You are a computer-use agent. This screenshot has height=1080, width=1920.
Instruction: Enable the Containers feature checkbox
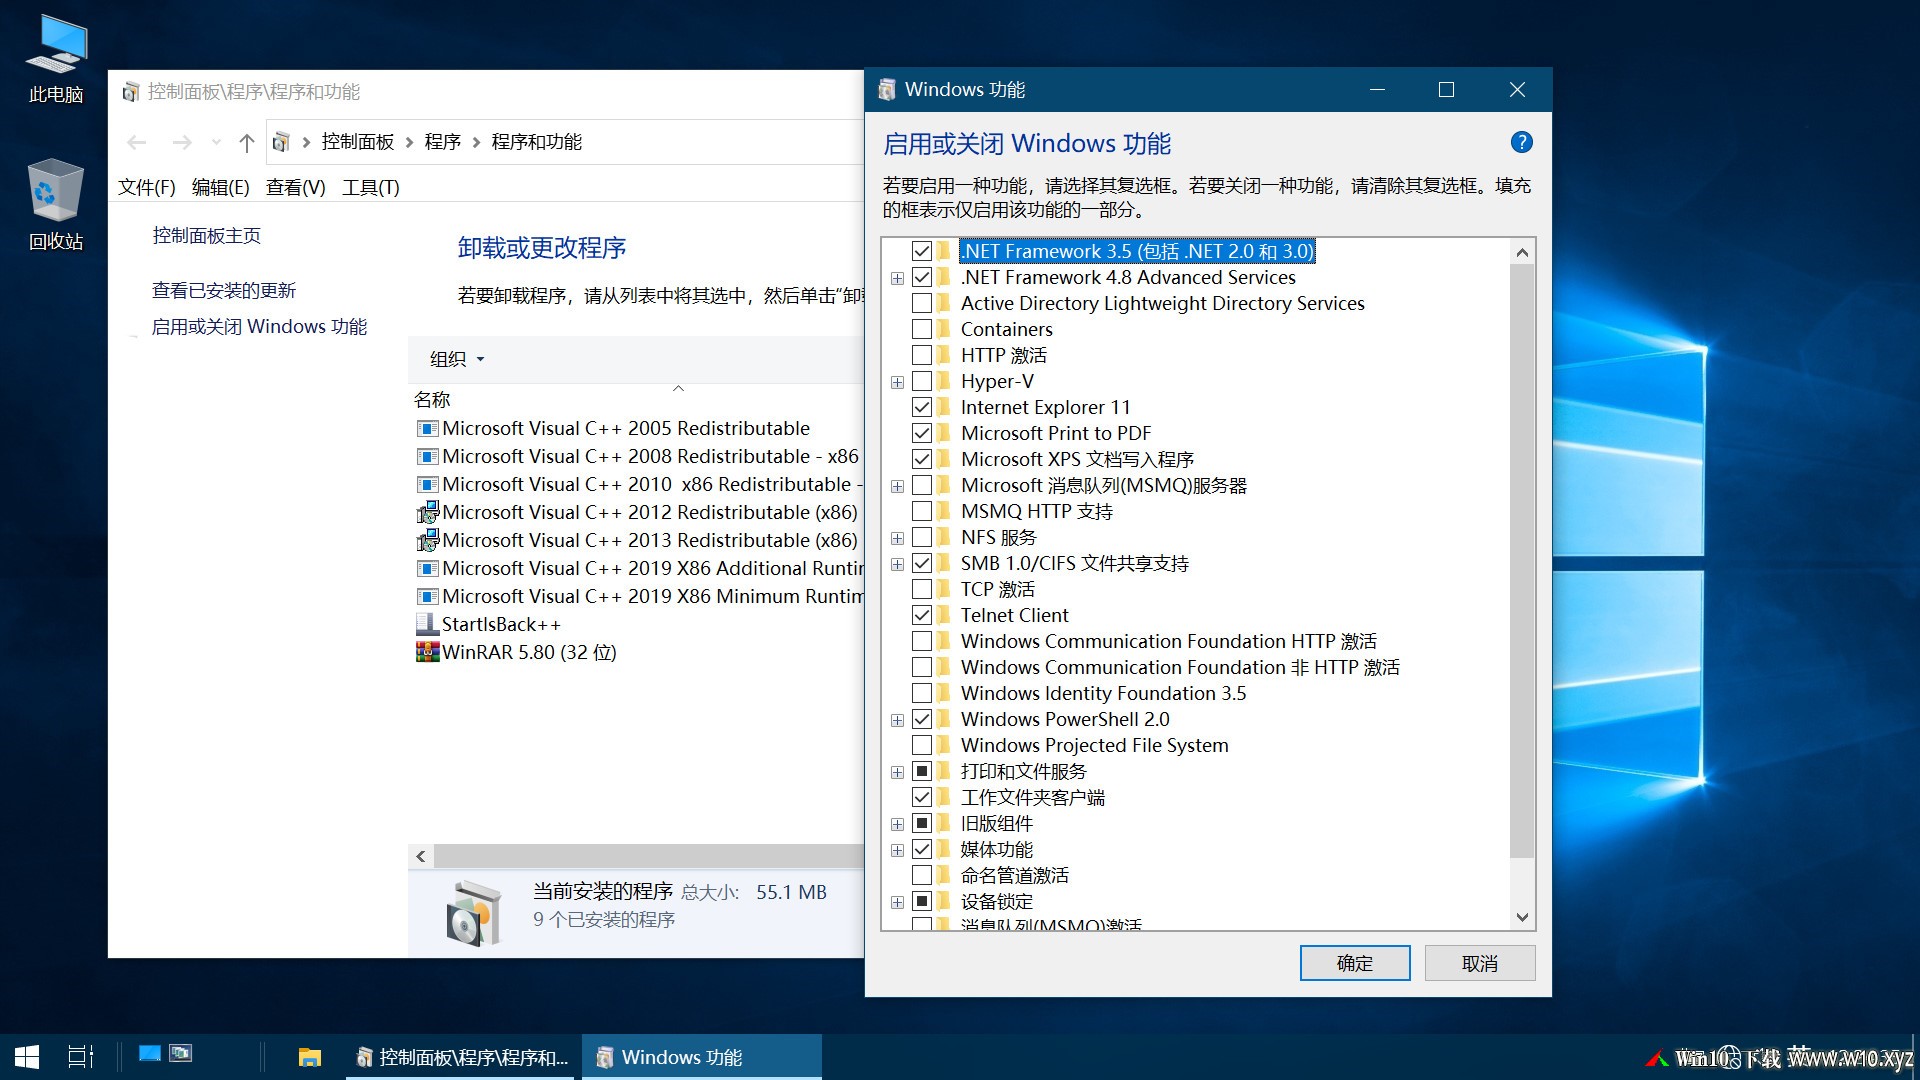[x=922, y=329]
